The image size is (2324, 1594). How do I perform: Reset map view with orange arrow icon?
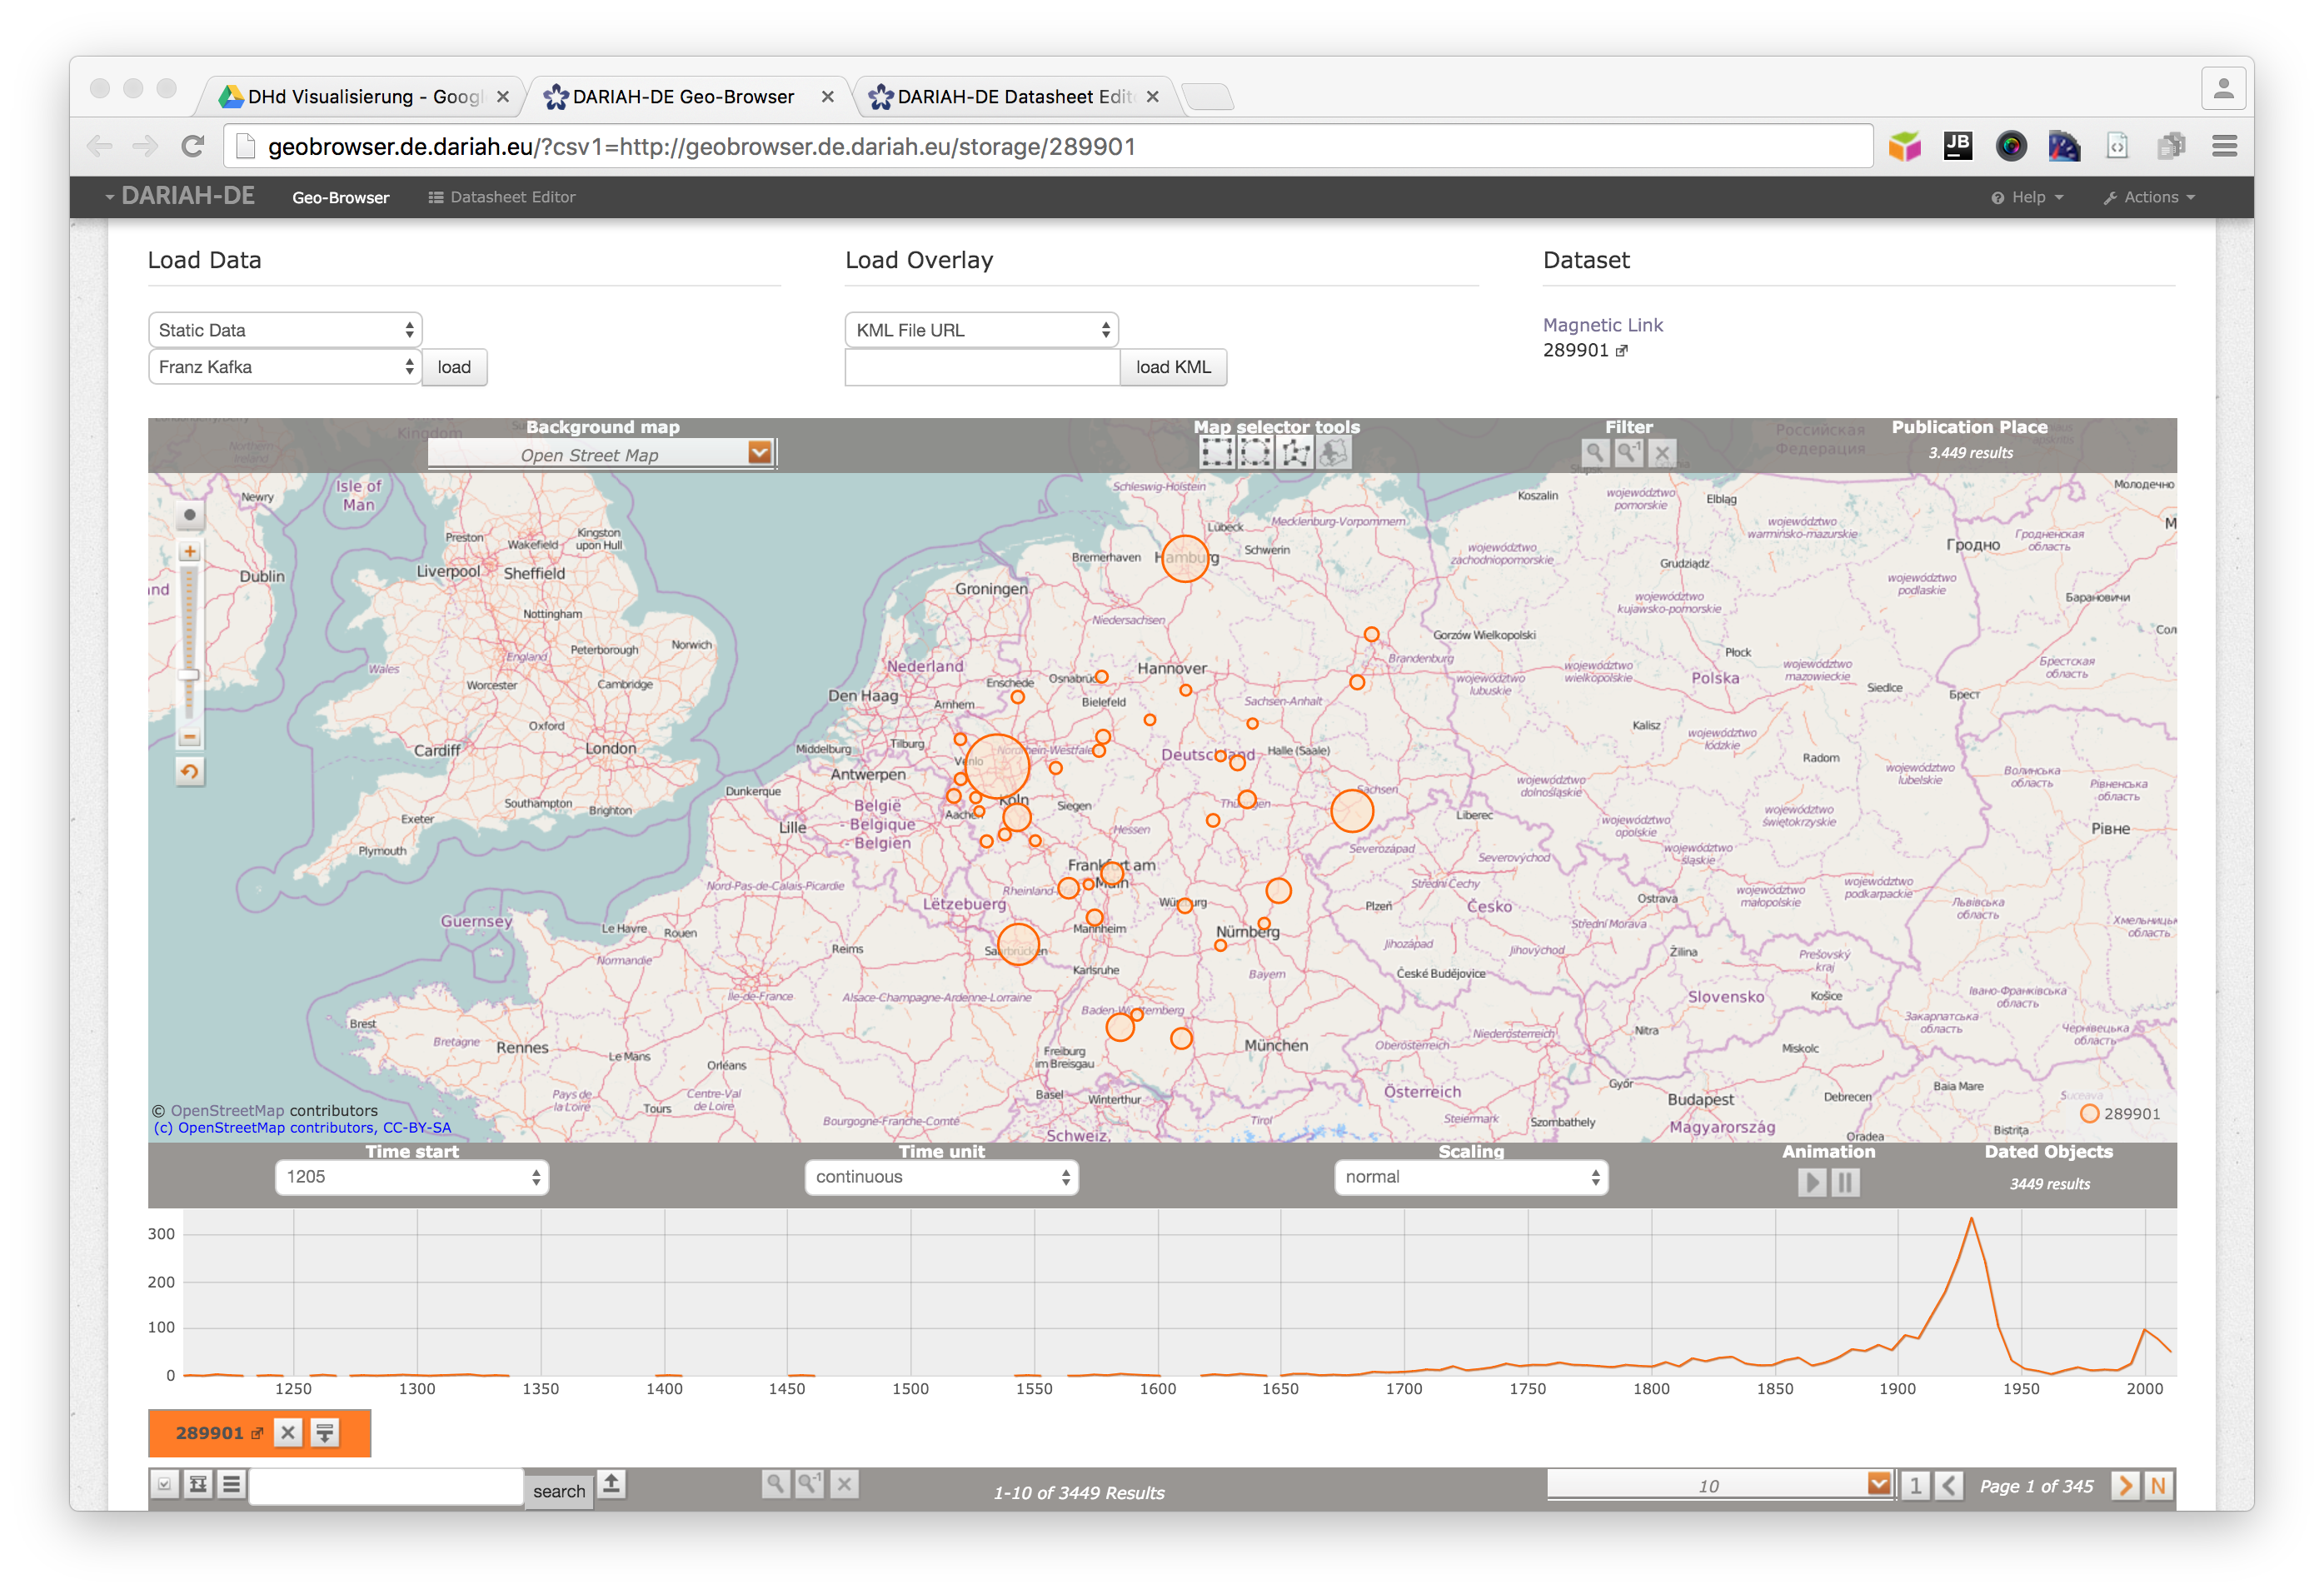(x=189, y=771)
